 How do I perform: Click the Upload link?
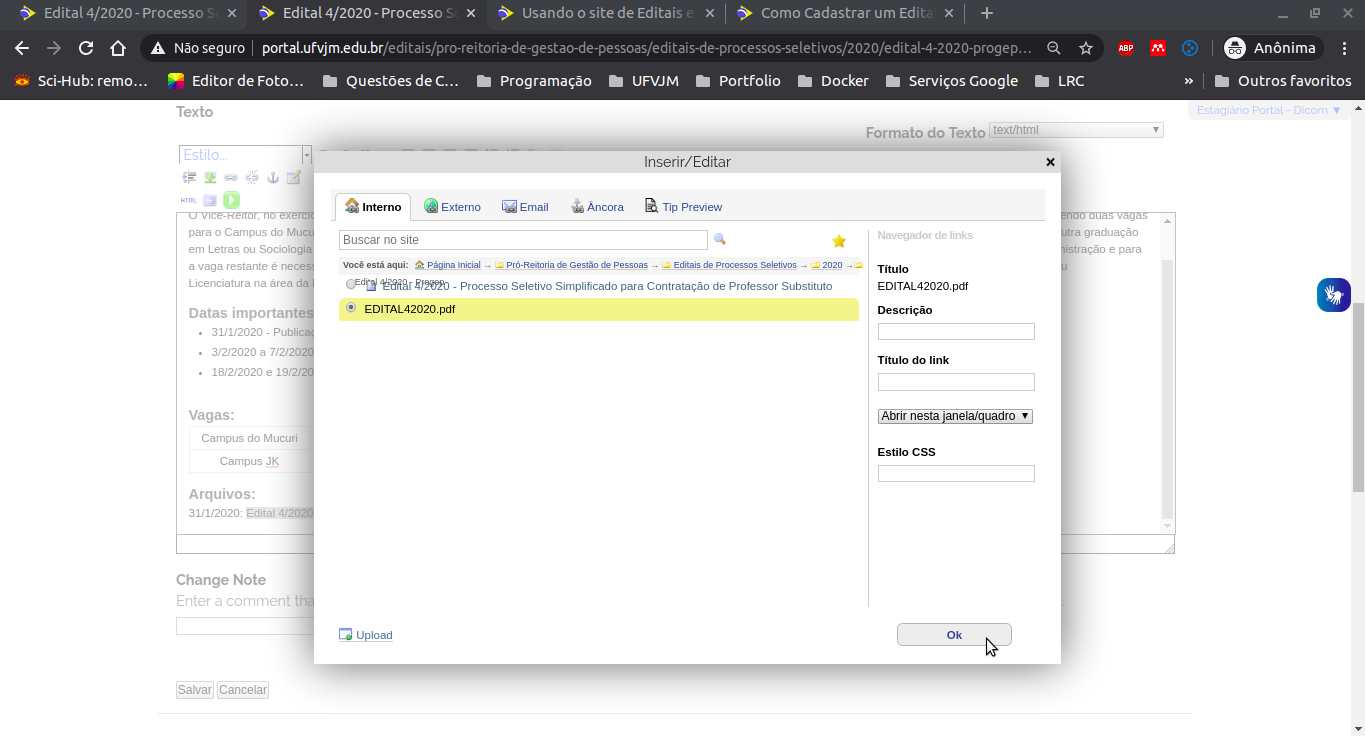[373, 635]
